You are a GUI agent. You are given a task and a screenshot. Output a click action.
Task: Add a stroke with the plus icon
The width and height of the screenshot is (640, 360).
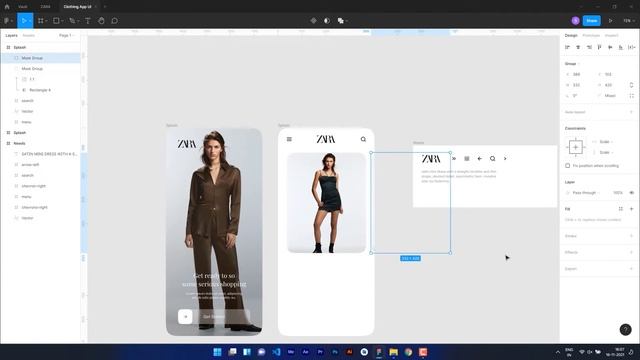631,236
